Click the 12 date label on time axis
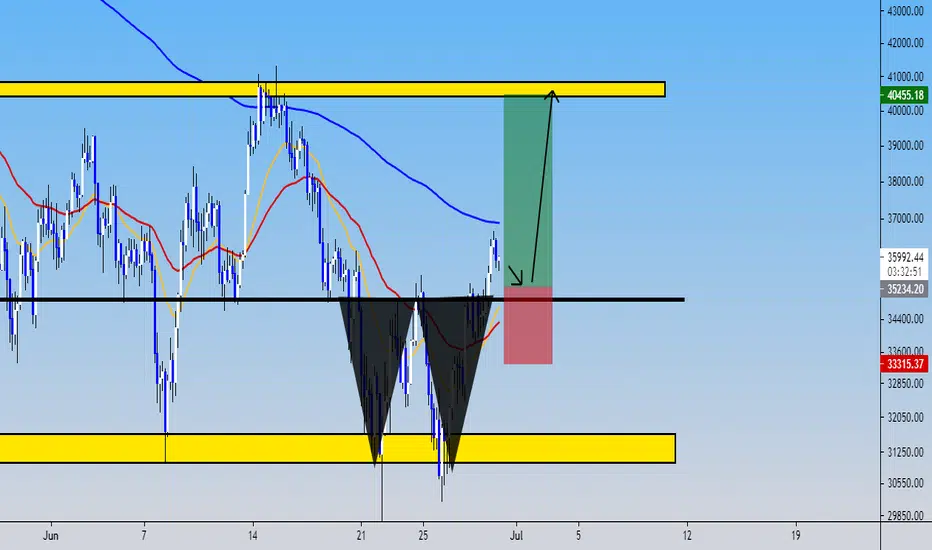 coord(687,536)
